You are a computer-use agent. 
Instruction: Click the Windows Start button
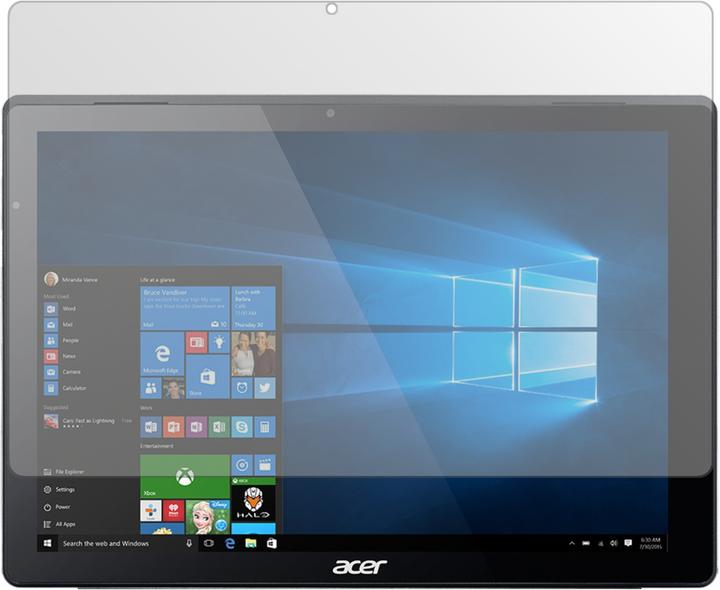coord(47,543)
